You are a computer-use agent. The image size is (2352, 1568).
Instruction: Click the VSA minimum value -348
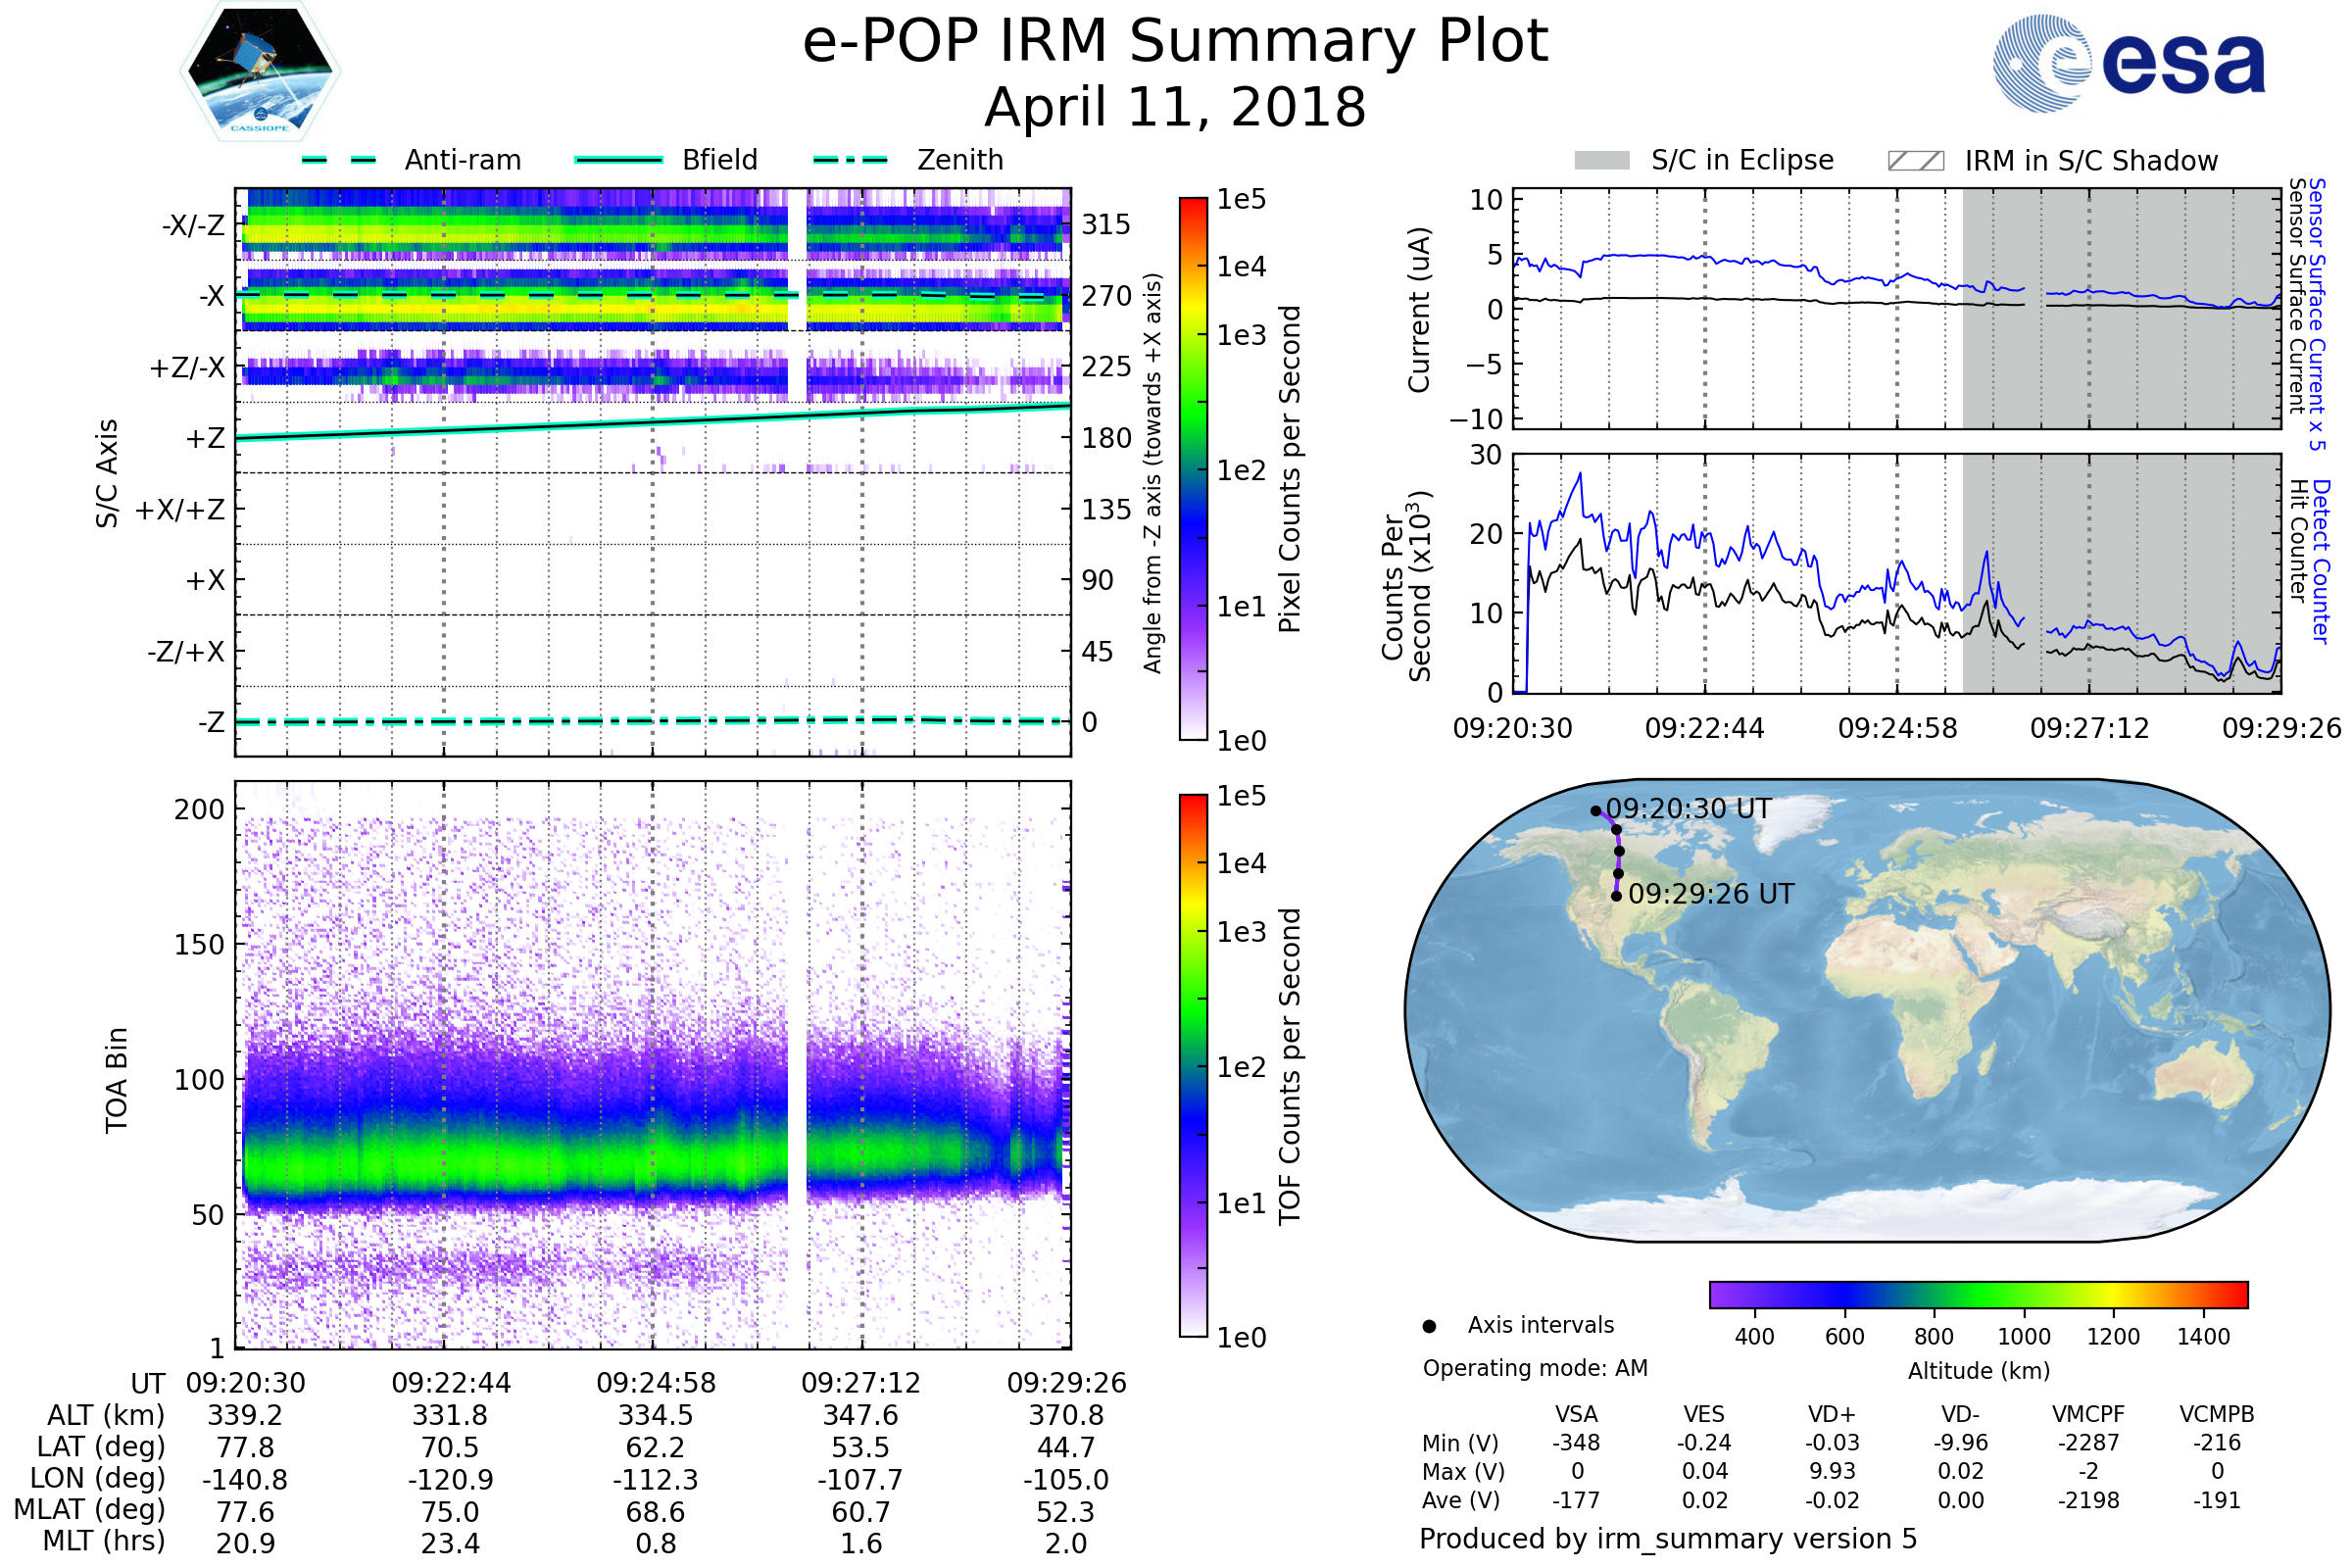pyautogui.click(x=1576, y=1443)
